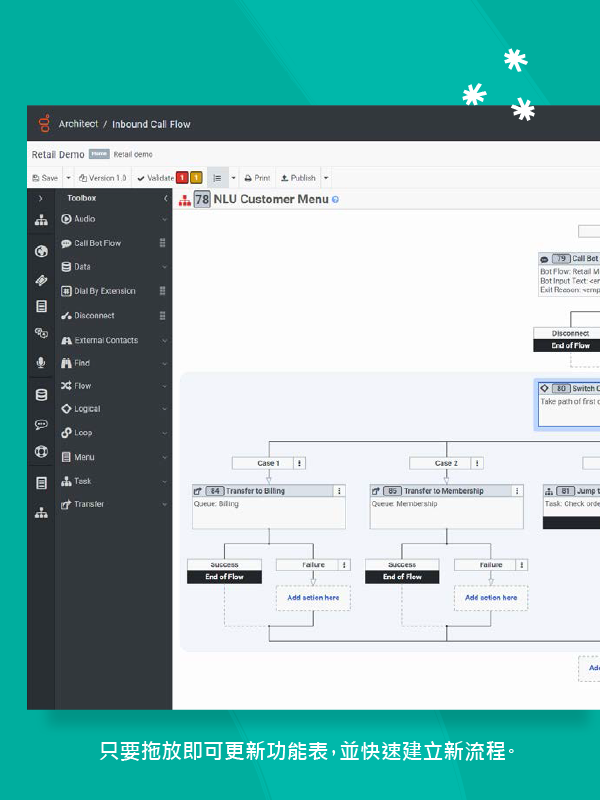Click the drag handle beside Call Bot Flow
The image size is (600, 800).
point(162,243)
